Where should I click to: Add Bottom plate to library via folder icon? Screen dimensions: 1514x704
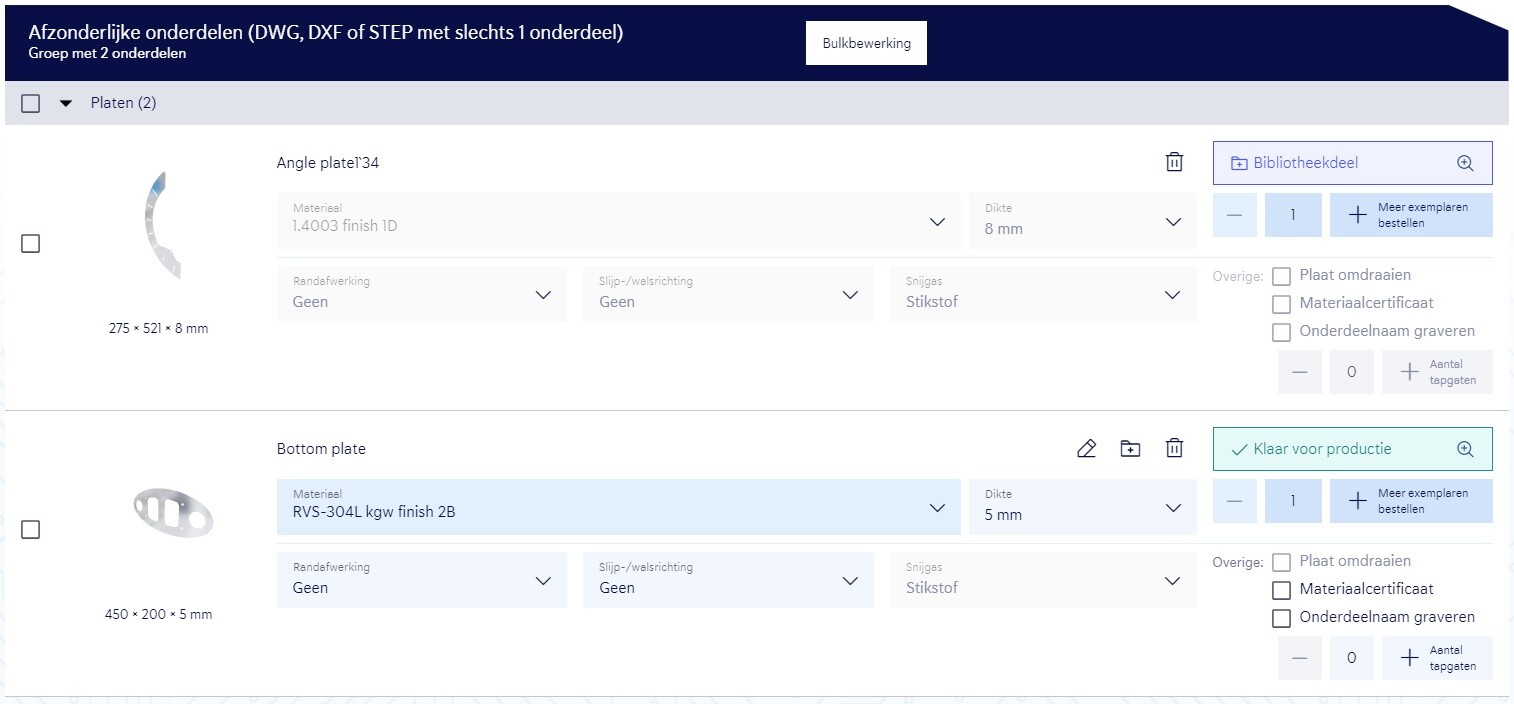[x=1130, y=449]
